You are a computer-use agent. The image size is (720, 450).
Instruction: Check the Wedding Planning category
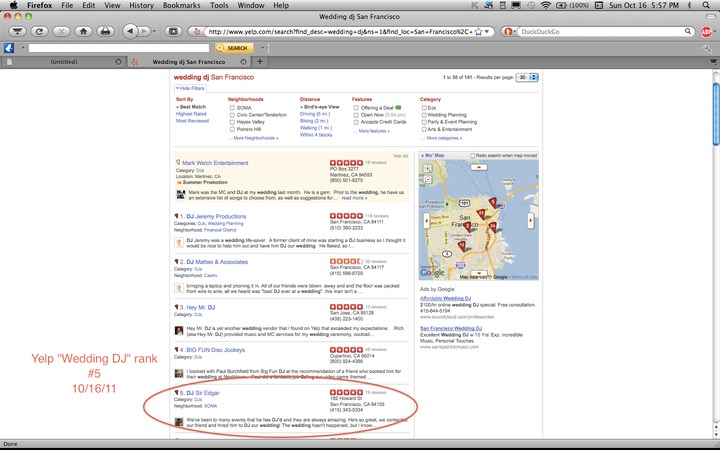tap(424, 115)
